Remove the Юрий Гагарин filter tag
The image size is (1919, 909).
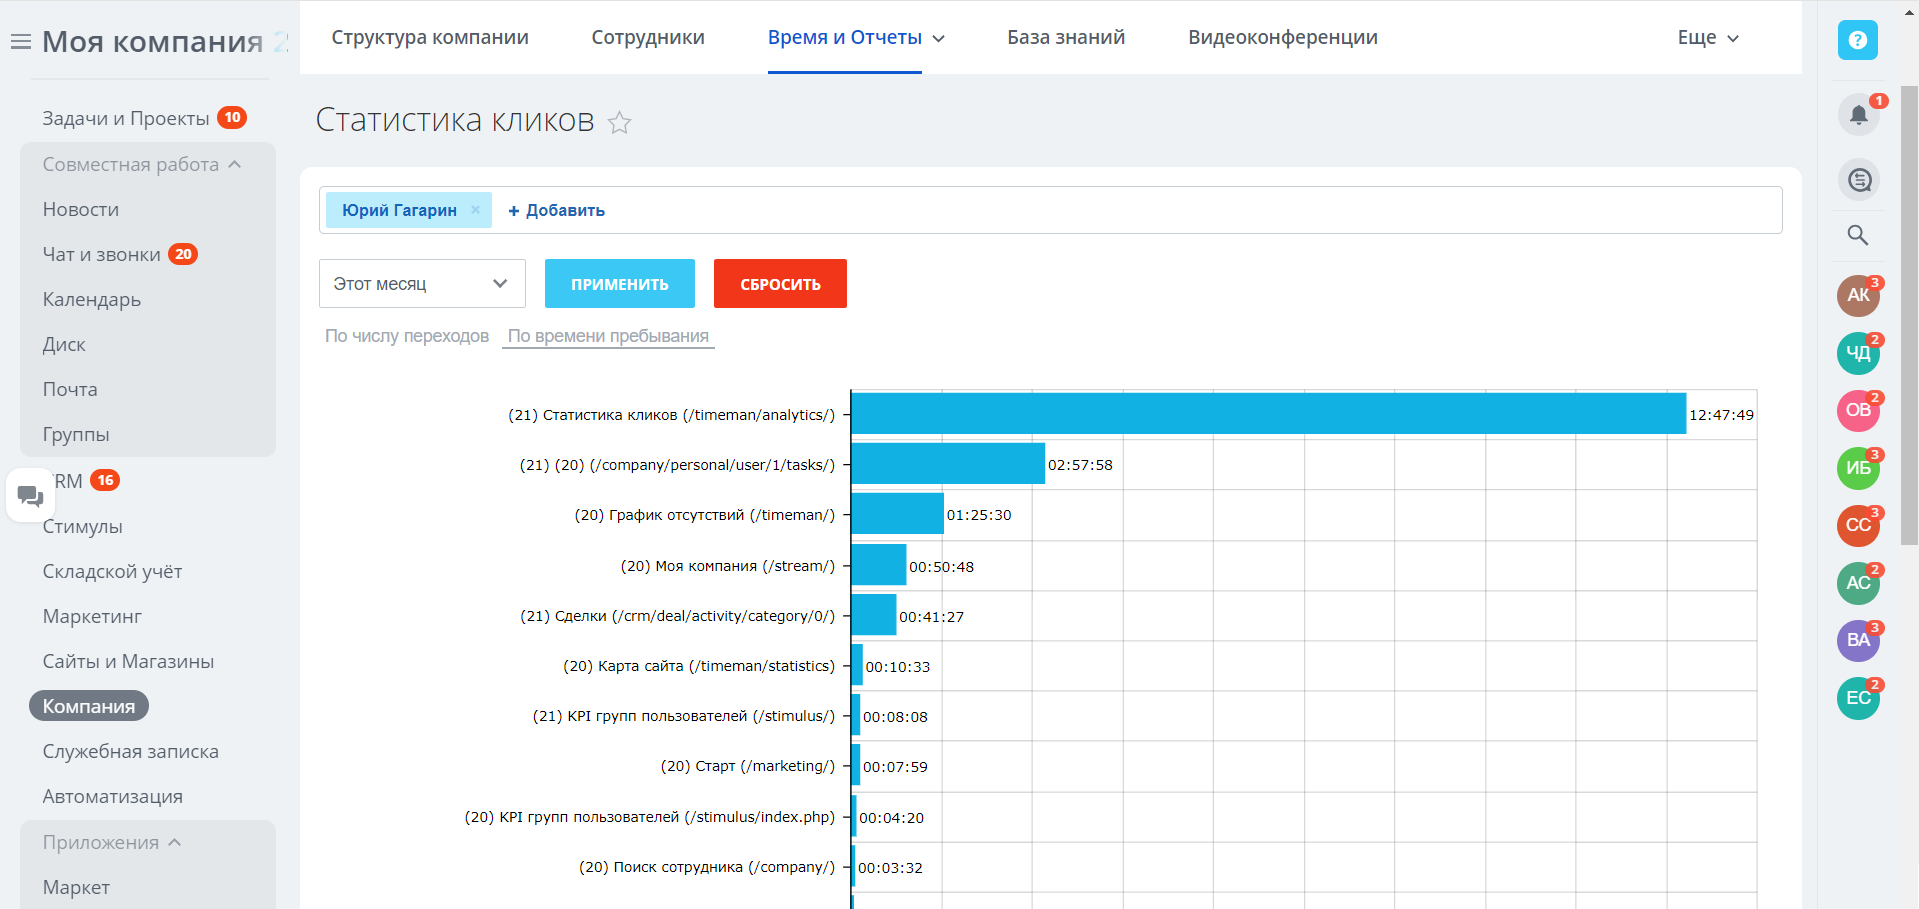coord(476,210)
